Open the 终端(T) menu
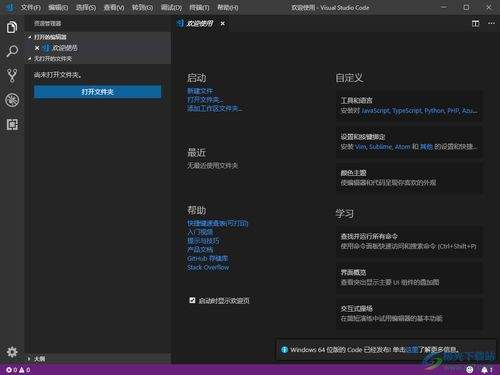 199,7
